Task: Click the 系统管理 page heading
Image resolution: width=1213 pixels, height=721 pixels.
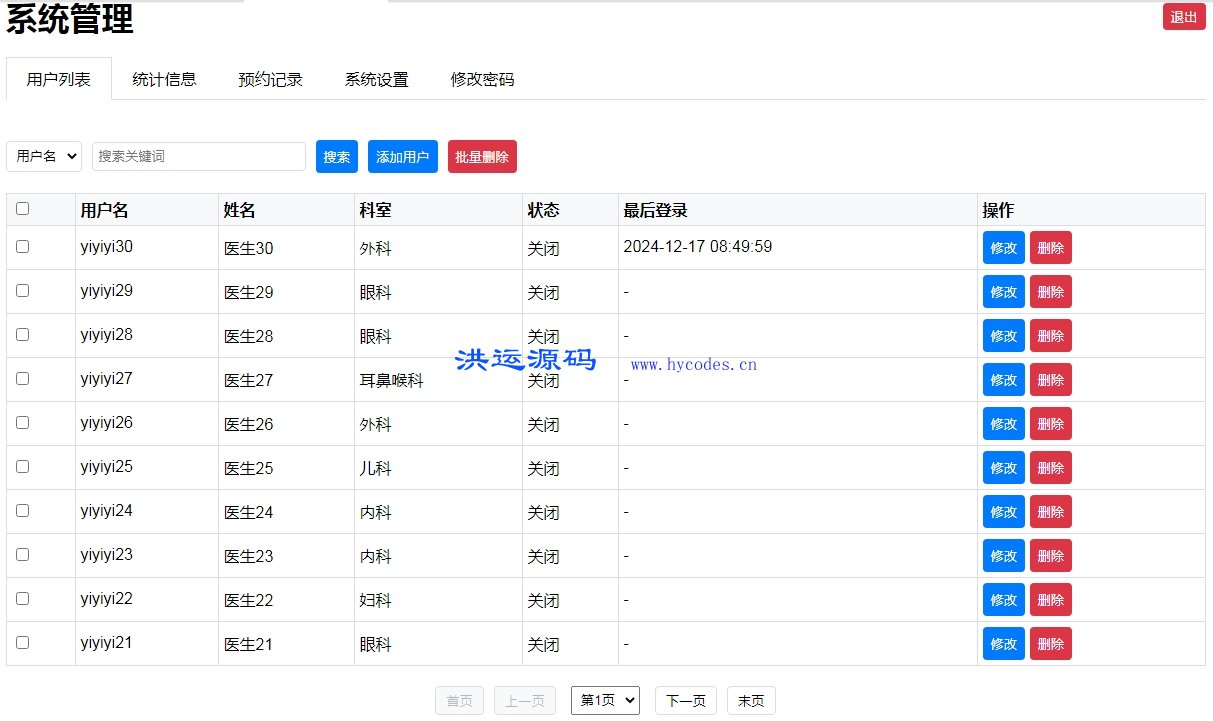Action: 70,19
